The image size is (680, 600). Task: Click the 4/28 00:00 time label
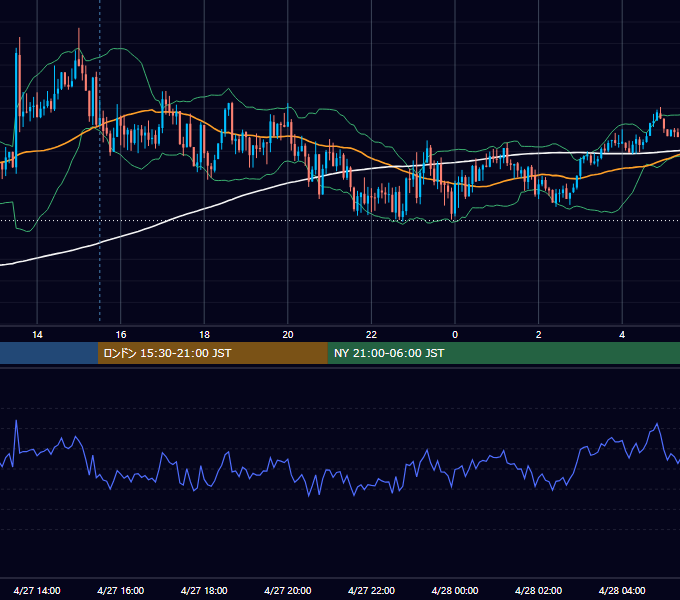pyautogui.click(x=455, y=590)
